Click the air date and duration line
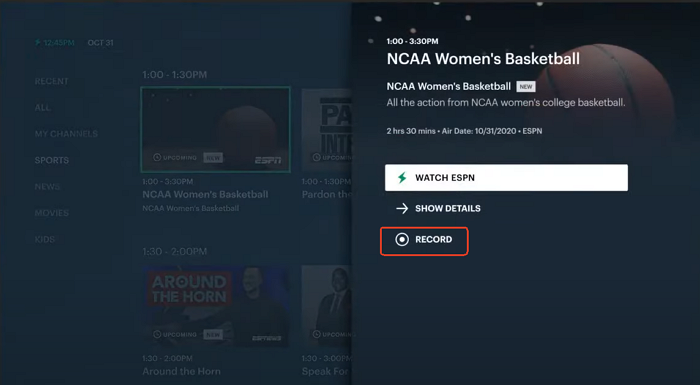The width and height of the screenshot is (700, 385). 464,131
